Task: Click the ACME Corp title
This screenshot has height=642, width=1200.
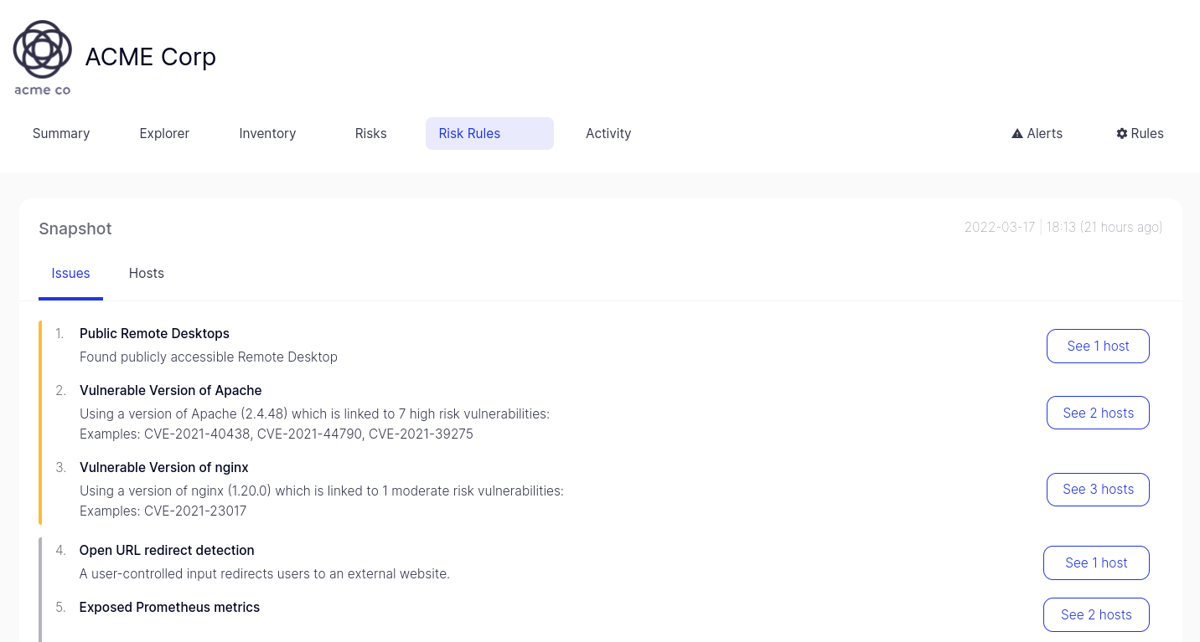Action: (x=151, y=57)
